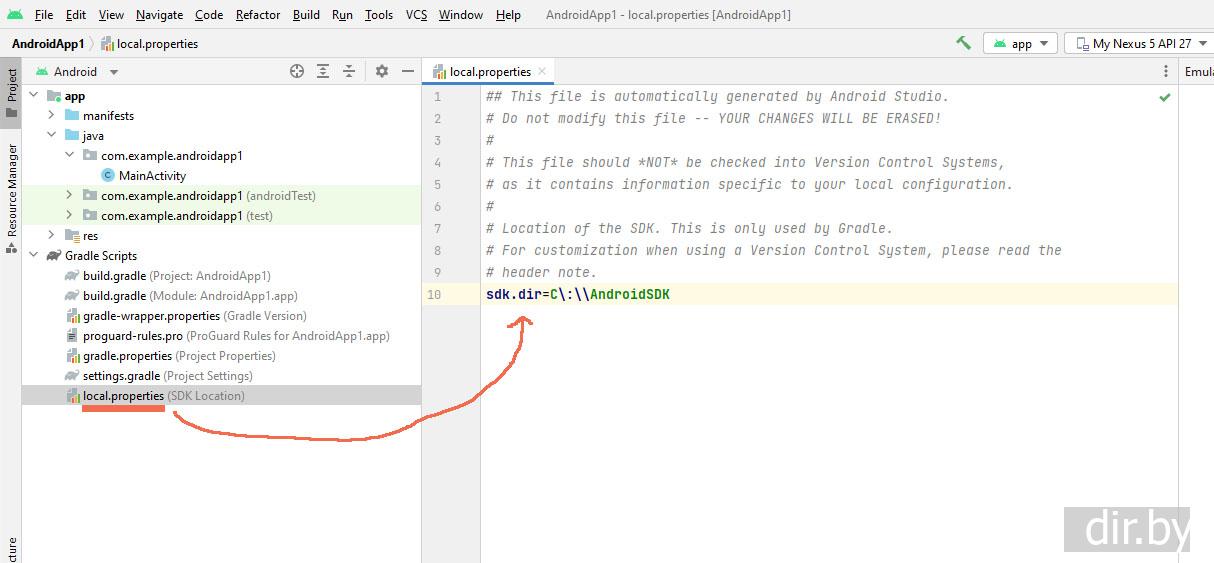
Task: Open the Refactor menu
Action: 258,14
